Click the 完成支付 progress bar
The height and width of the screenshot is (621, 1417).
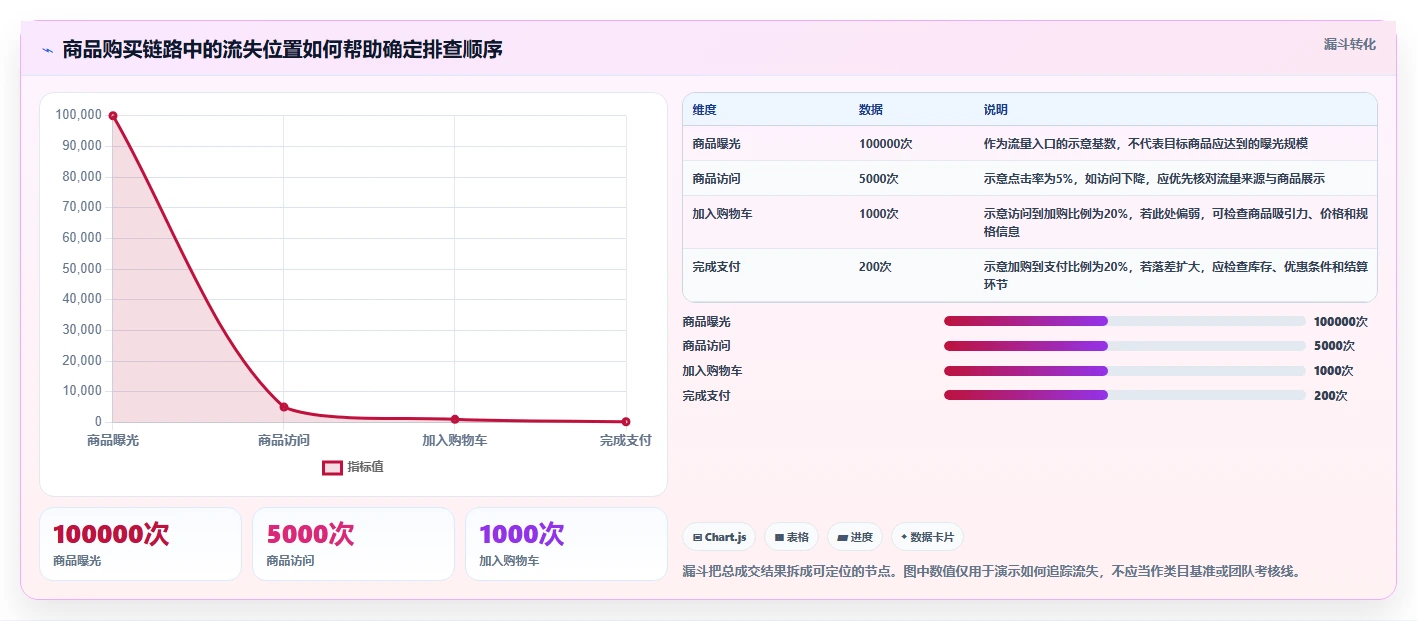1125,395
